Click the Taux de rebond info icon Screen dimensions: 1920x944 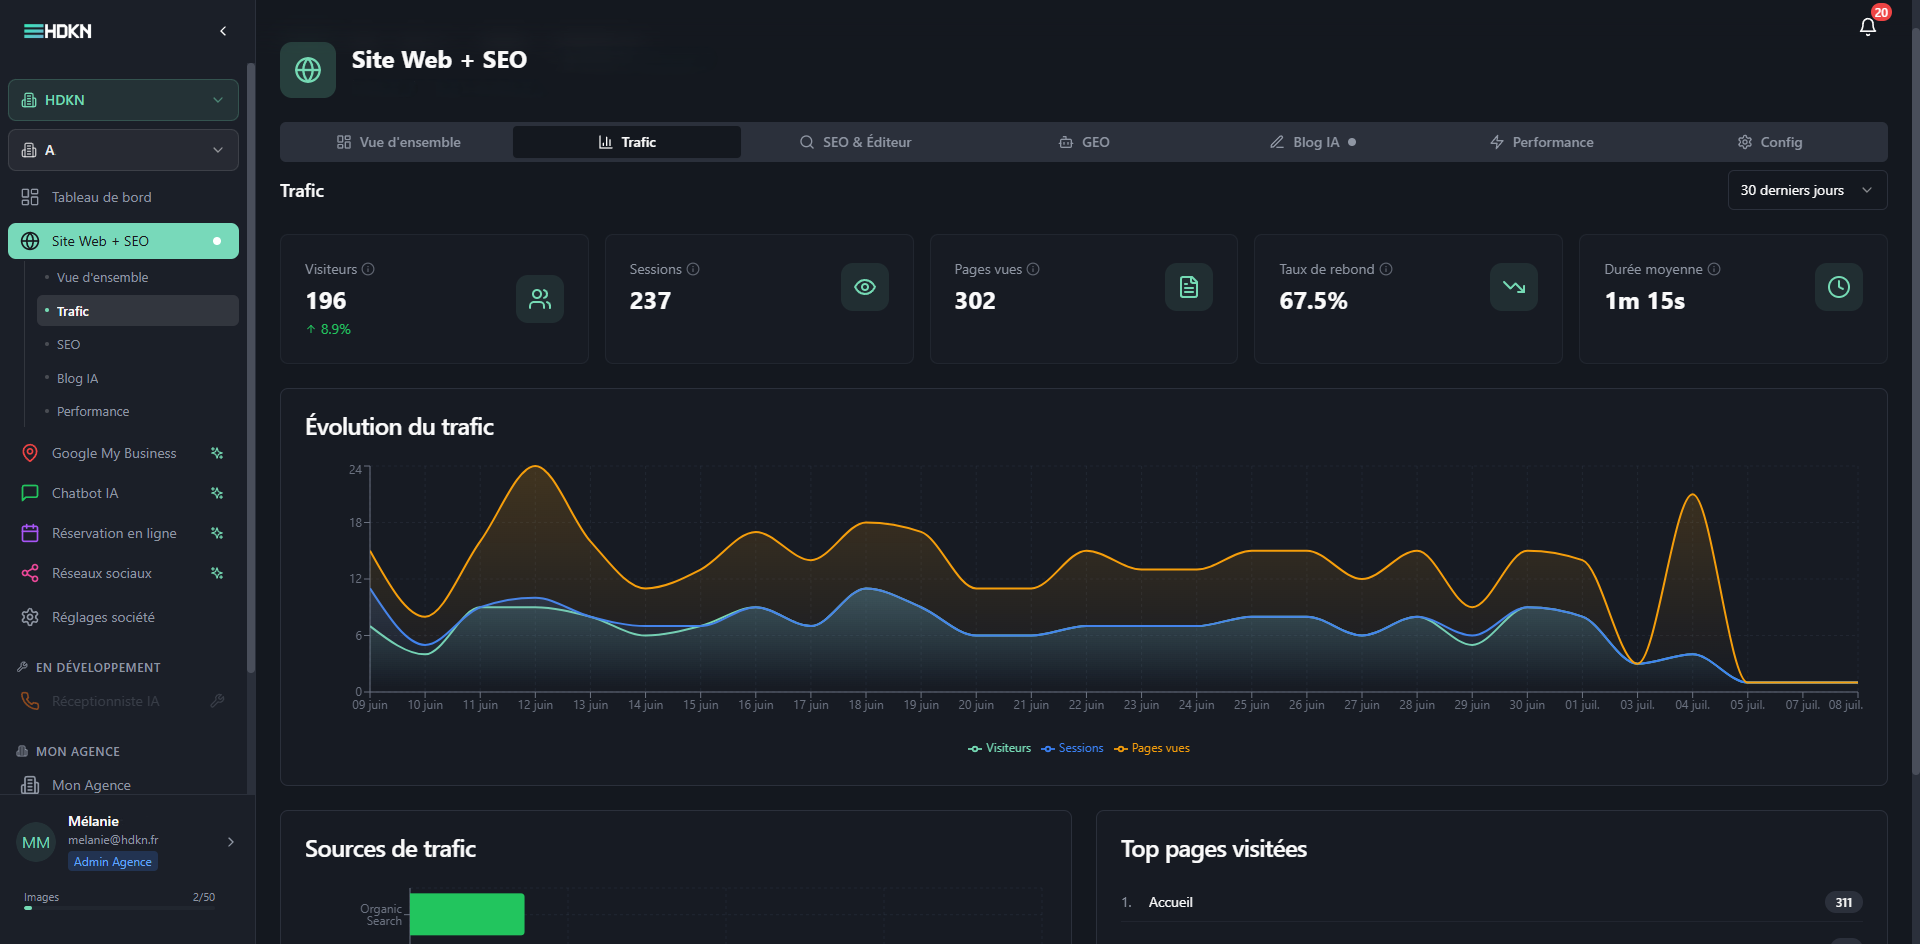click(x=1386, y=269)
